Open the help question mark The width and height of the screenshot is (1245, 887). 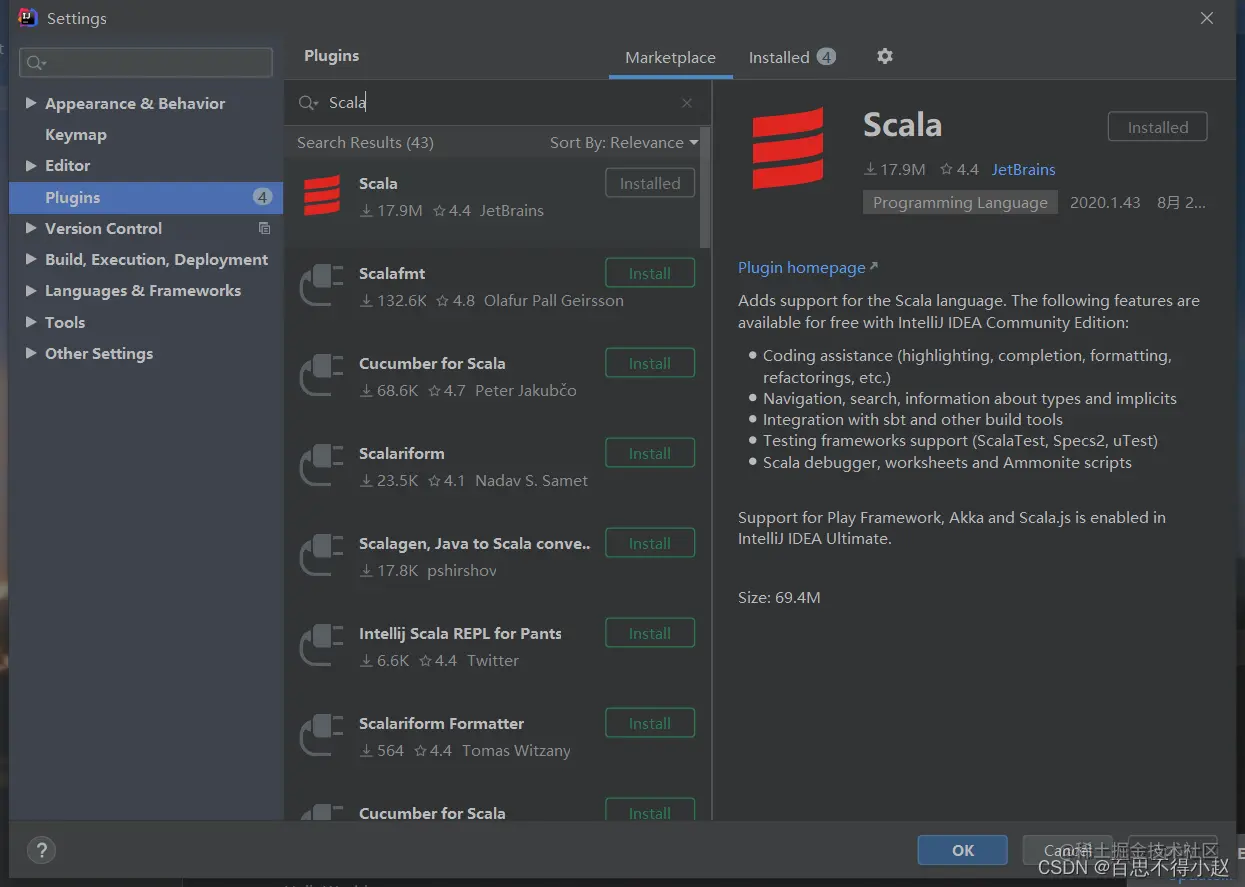pos(41,851)
